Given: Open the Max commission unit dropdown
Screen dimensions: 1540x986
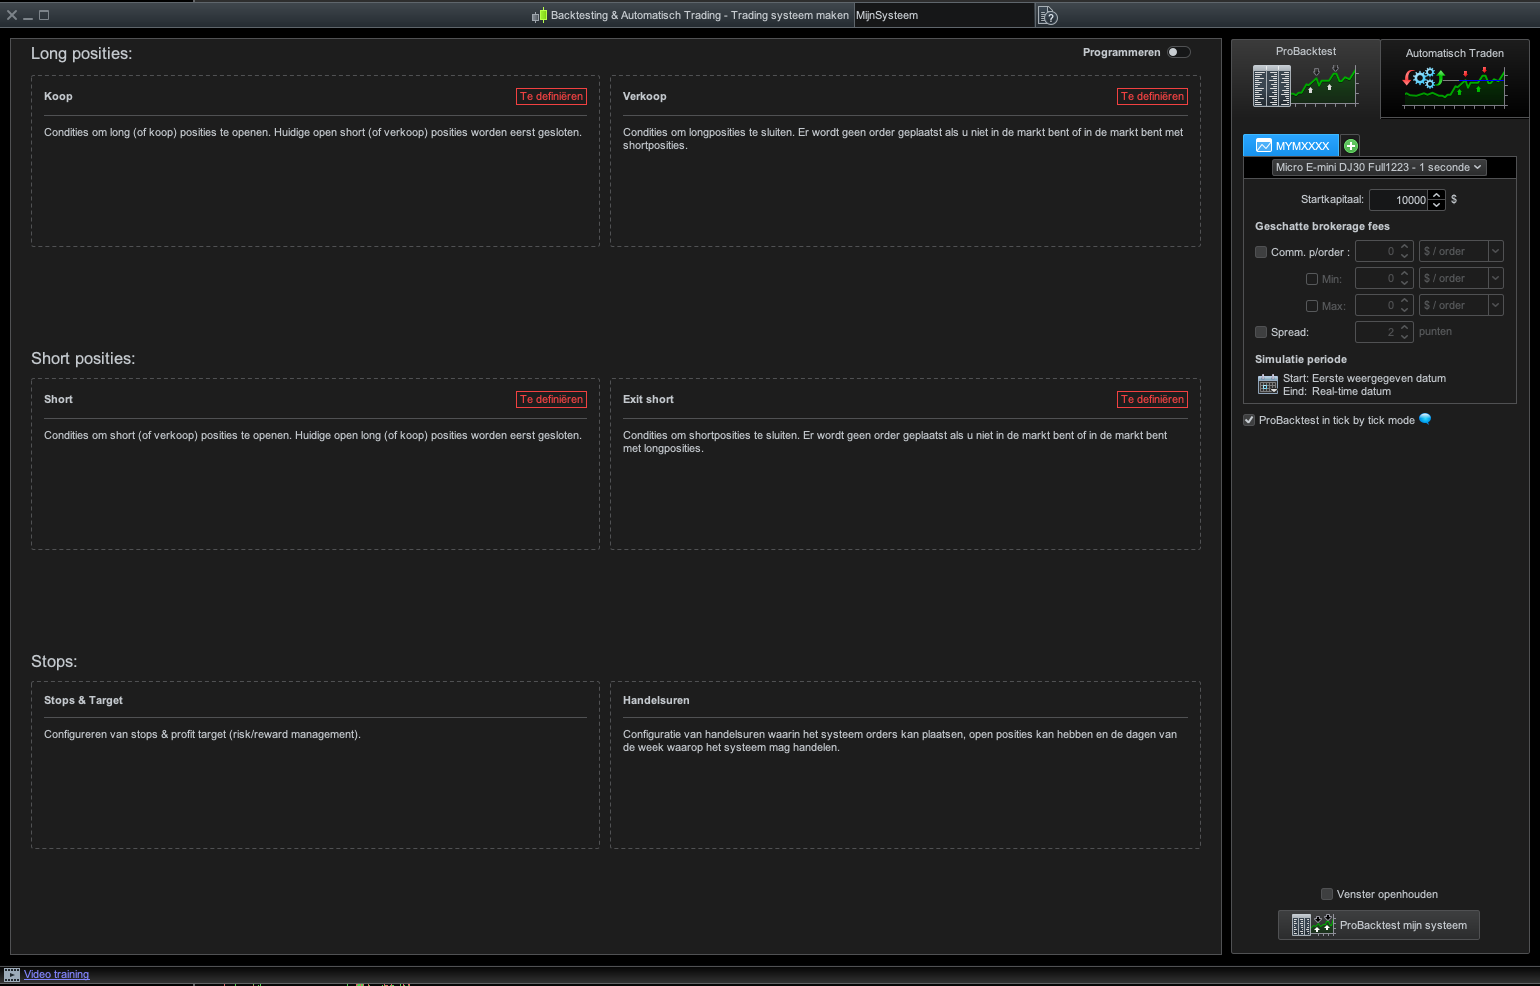Looking at the screenshot, I should 1461,305.
